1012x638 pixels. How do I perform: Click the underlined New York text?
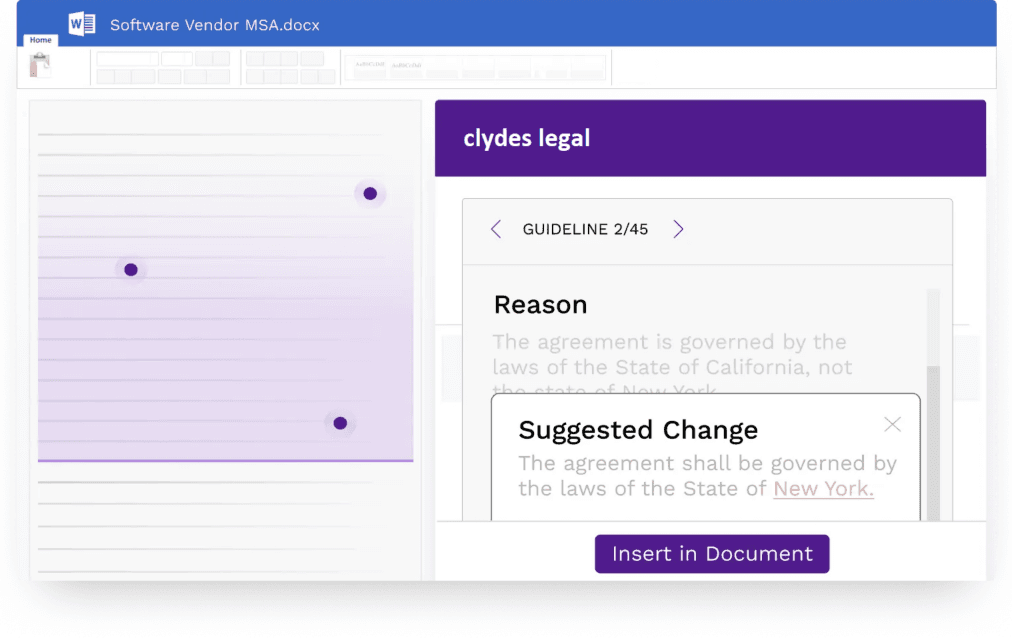point(824,489)
